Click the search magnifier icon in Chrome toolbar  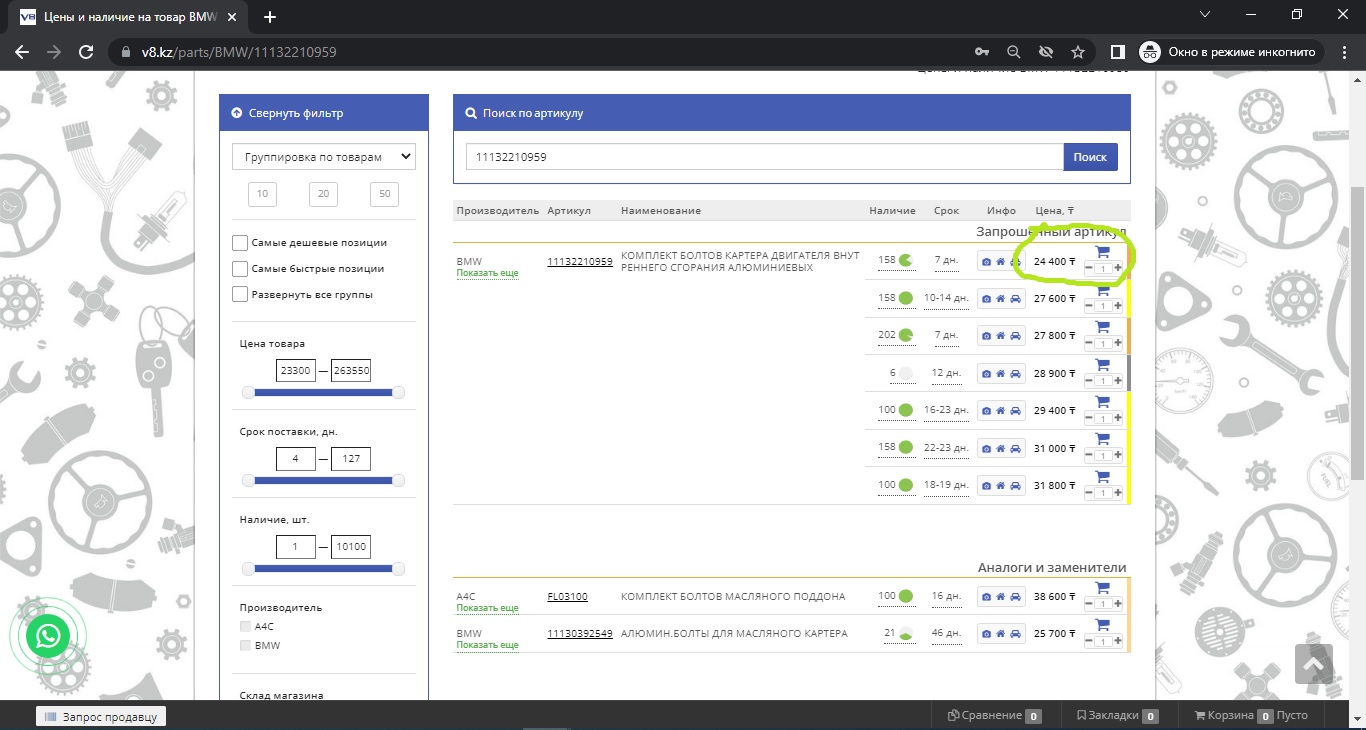tap(1013, 52)
